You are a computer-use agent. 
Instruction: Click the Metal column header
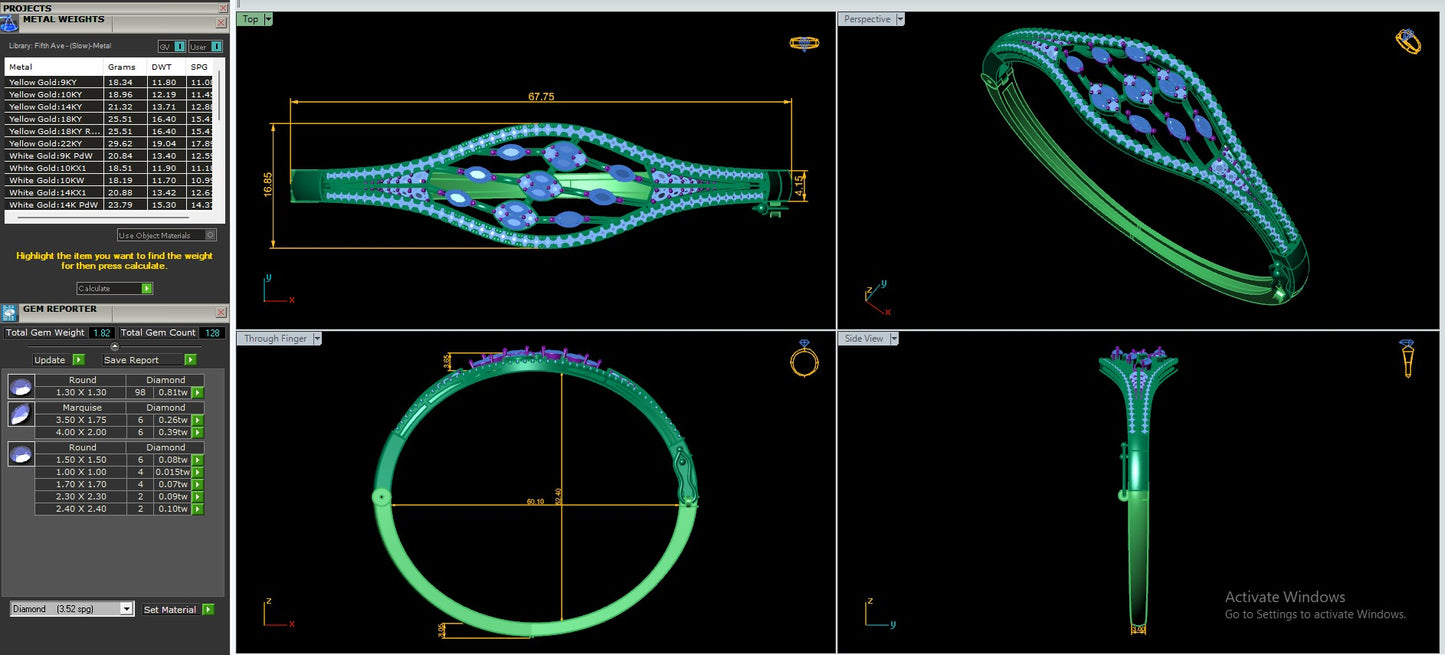[x=54, y=67]
